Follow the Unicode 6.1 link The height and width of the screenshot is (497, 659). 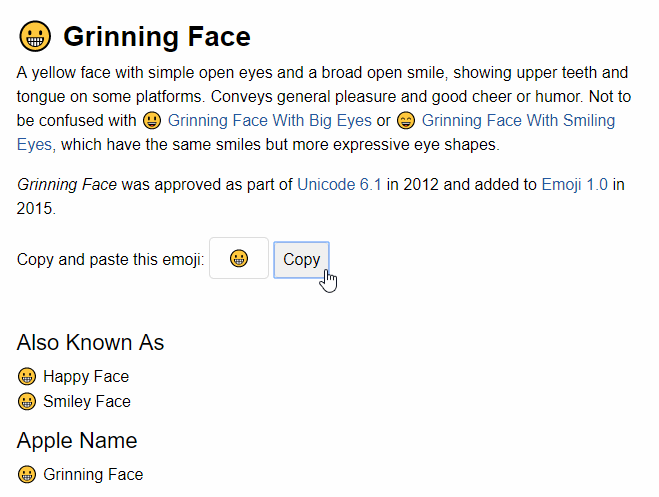pos(340,185)
